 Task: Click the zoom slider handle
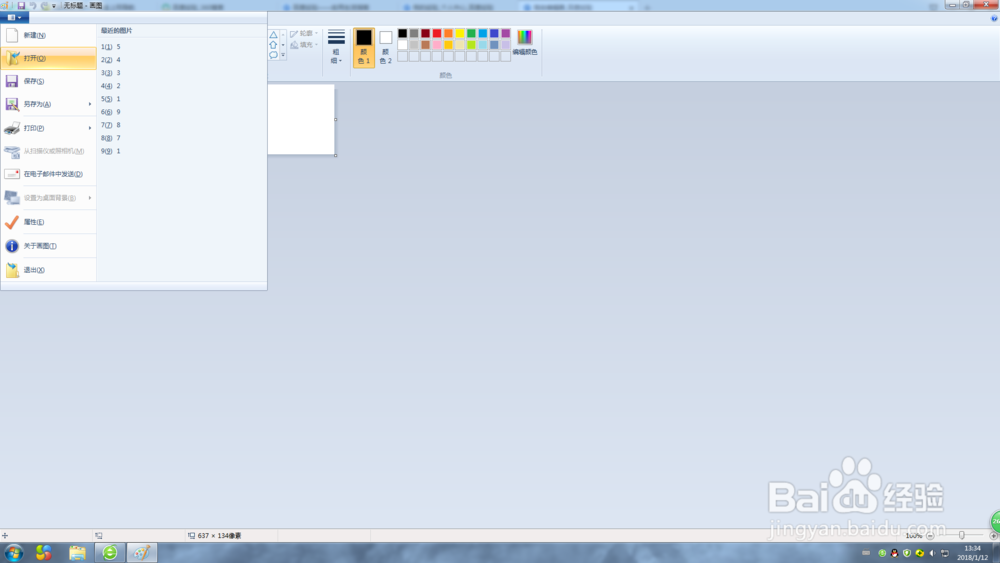coord(962,536)
